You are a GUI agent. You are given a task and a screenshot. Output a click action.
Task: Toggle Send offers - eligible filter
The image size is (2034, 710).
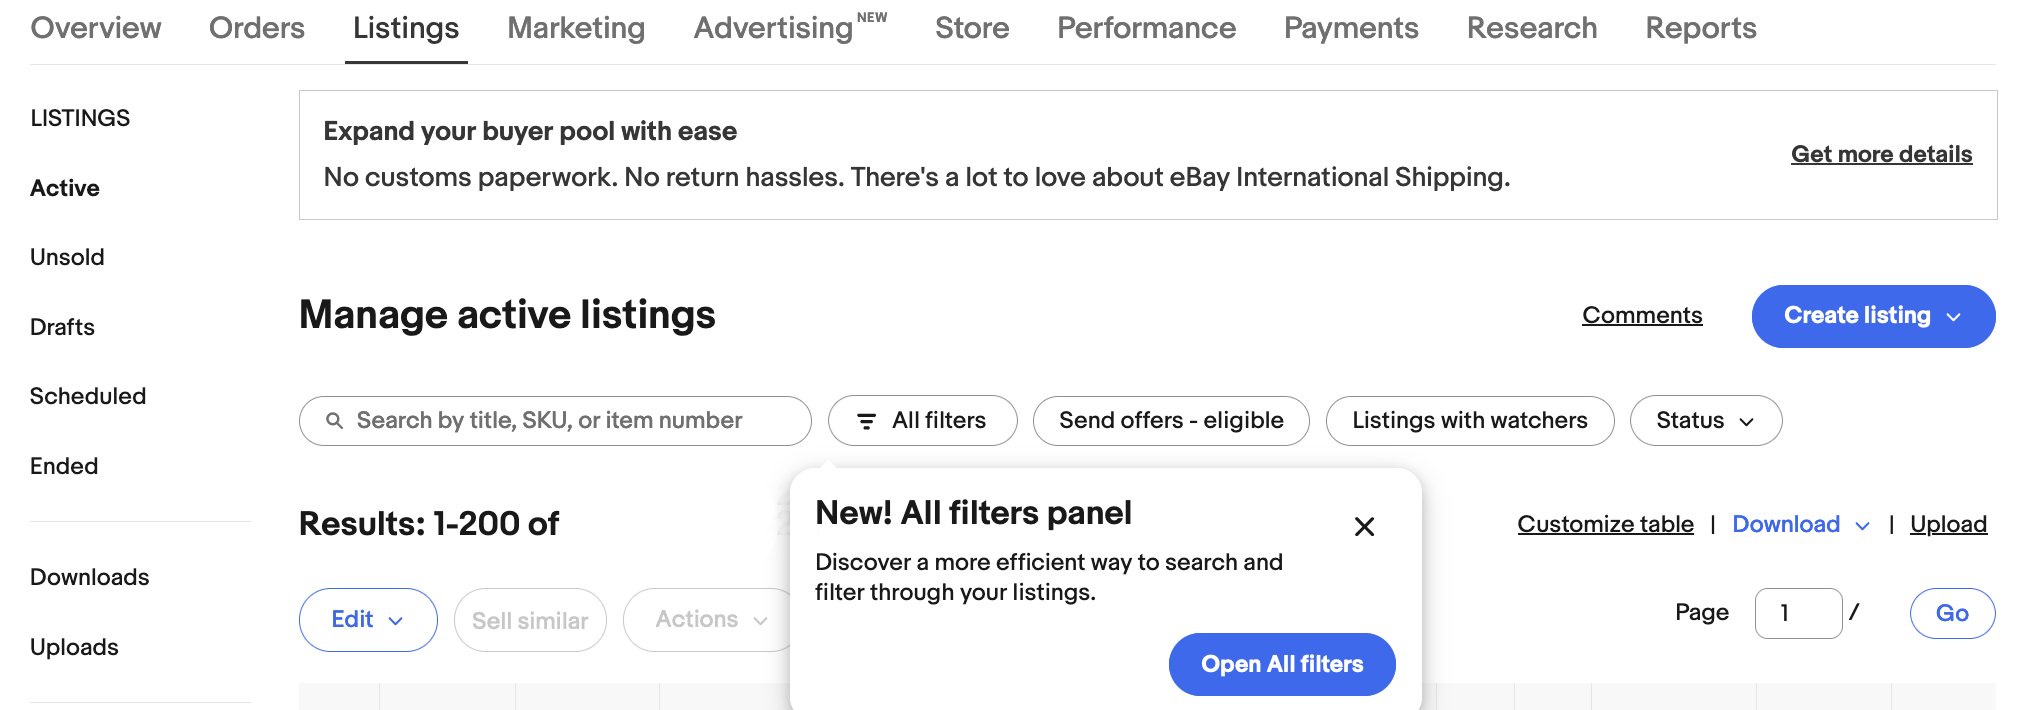[1171, 421]
